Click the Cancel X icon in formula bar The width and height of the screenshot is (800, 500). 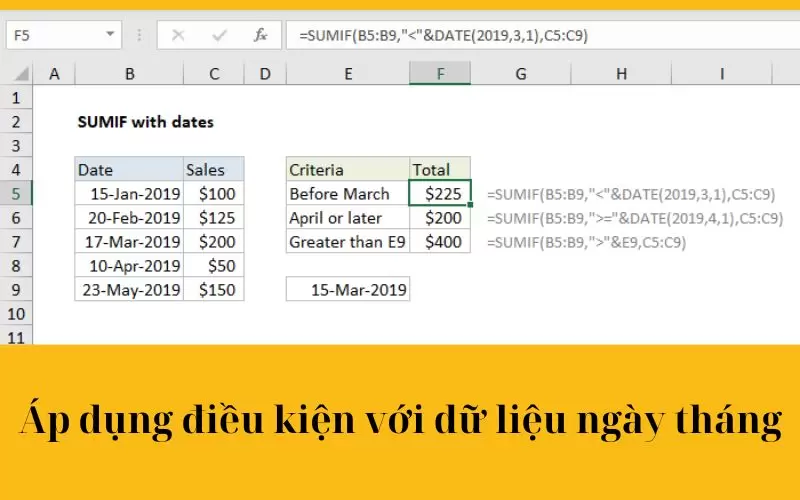click(x=178, y=35)
